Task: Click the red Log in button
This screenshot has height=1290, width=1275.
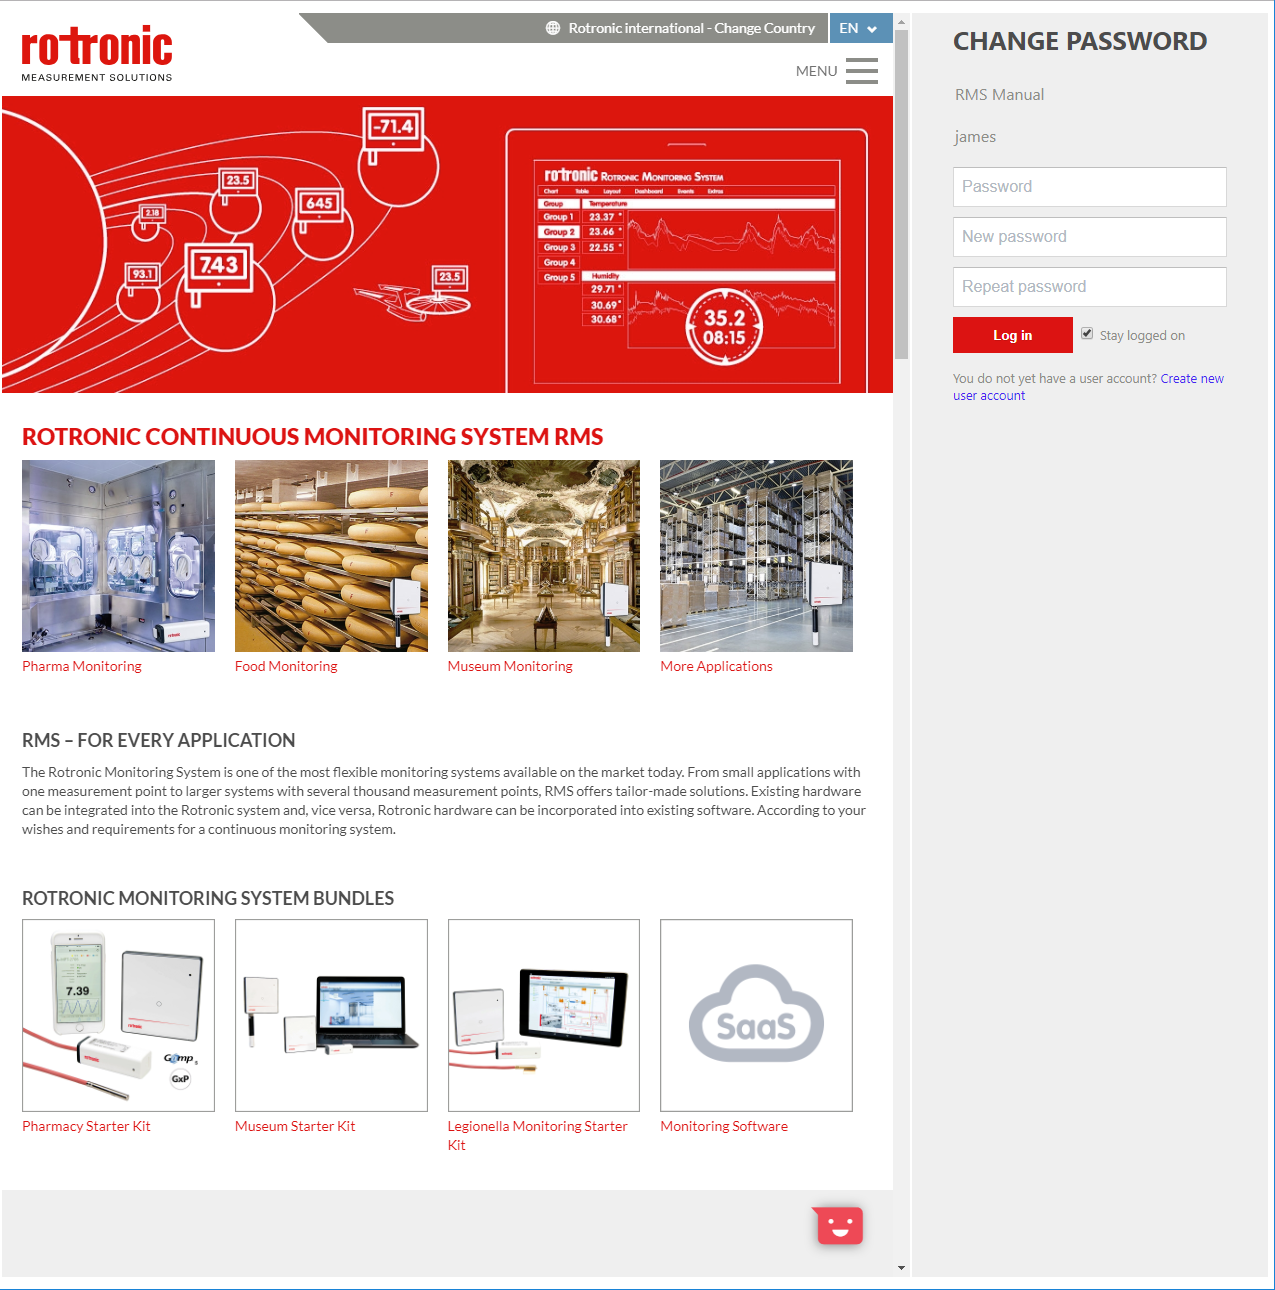Action: pos(1012,335)
